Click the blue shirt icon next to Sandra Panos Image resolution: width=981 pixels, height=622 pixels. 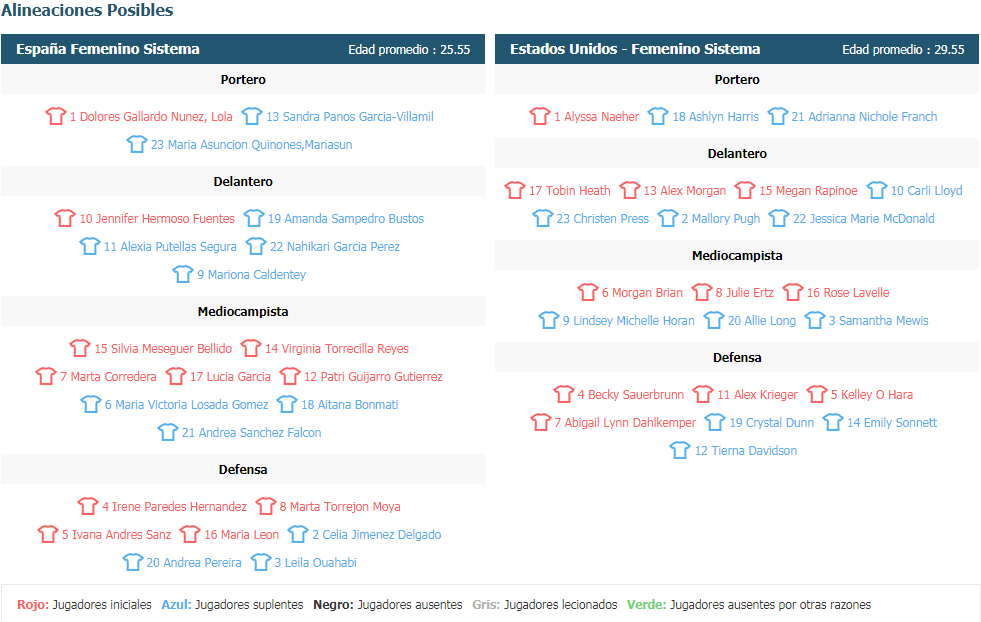coord(252,116)
